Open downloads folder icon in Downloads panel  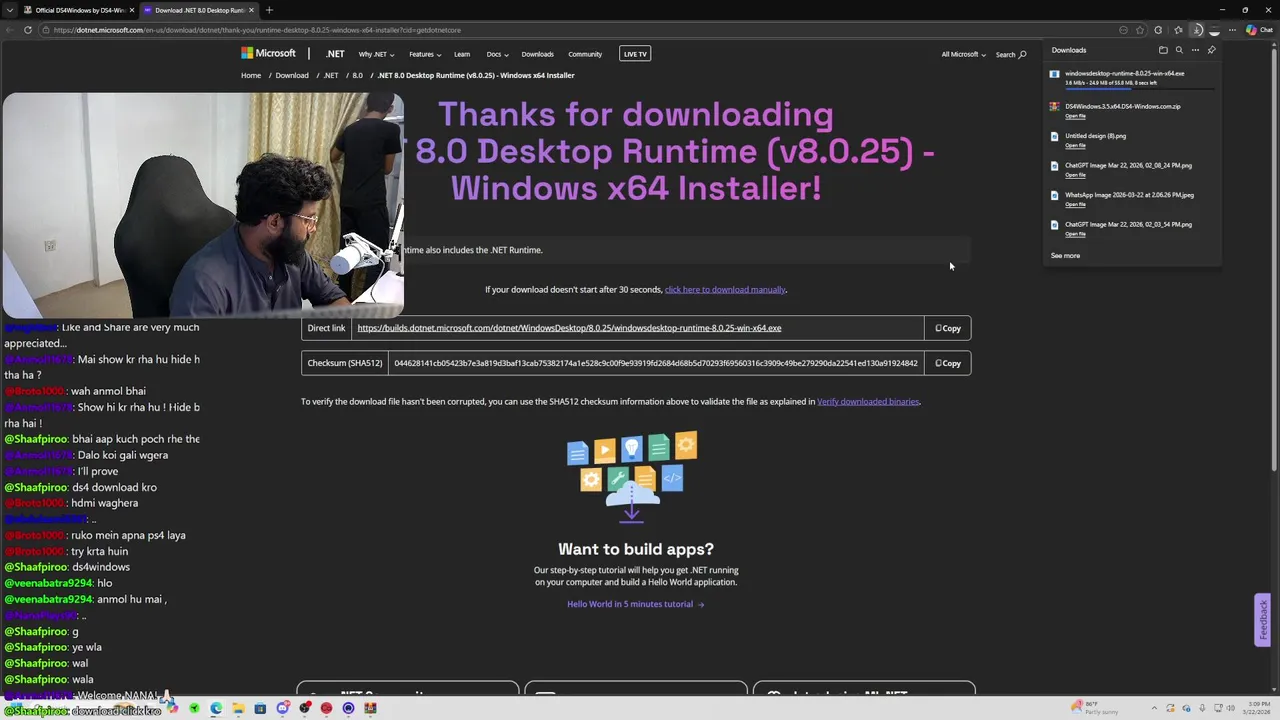tap(1163, 50)
